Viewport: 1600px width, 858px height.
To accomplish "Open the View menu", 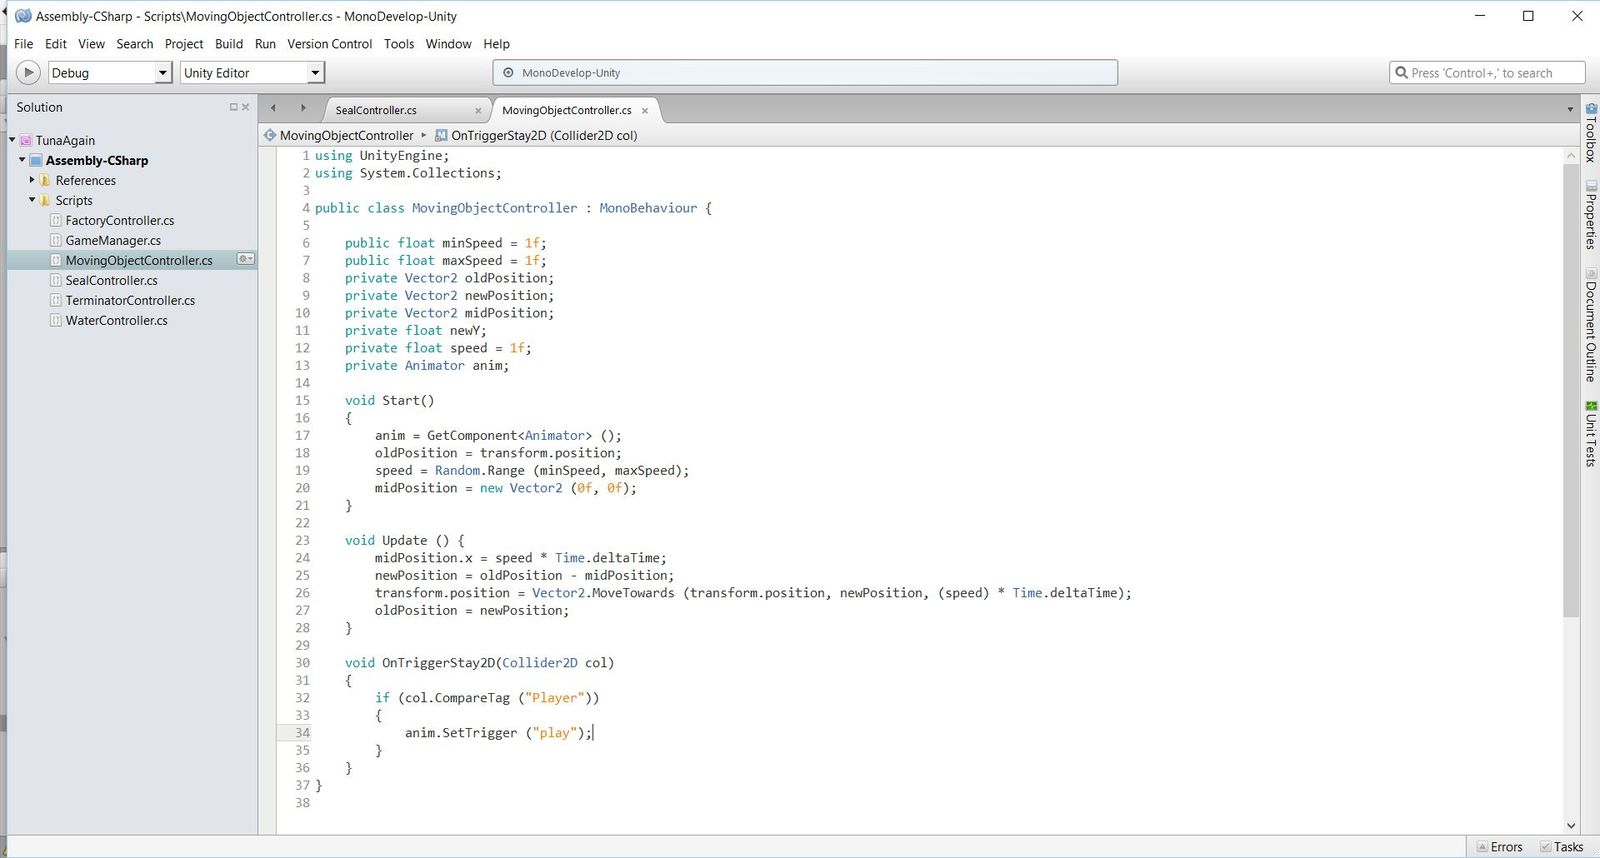I will (92, 44).
